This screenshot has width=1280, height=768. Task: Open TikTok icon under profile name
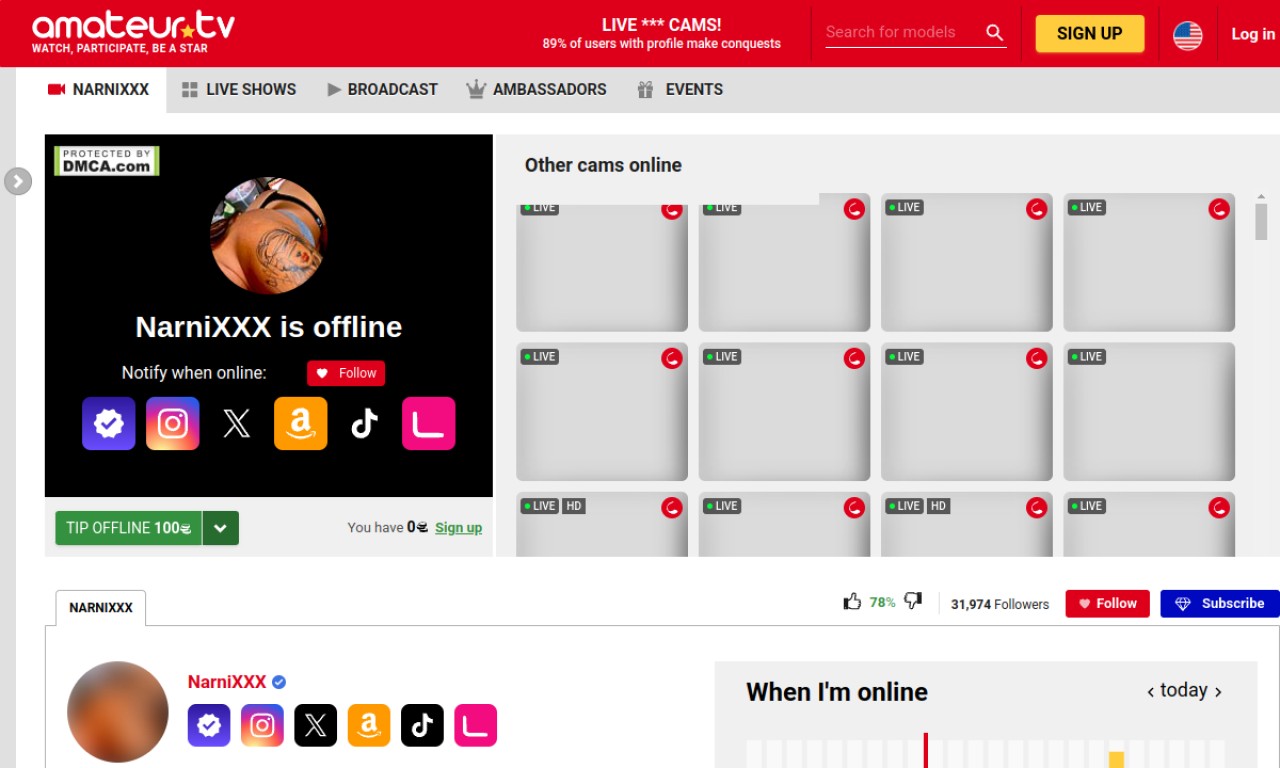click(x=422, y=725)
